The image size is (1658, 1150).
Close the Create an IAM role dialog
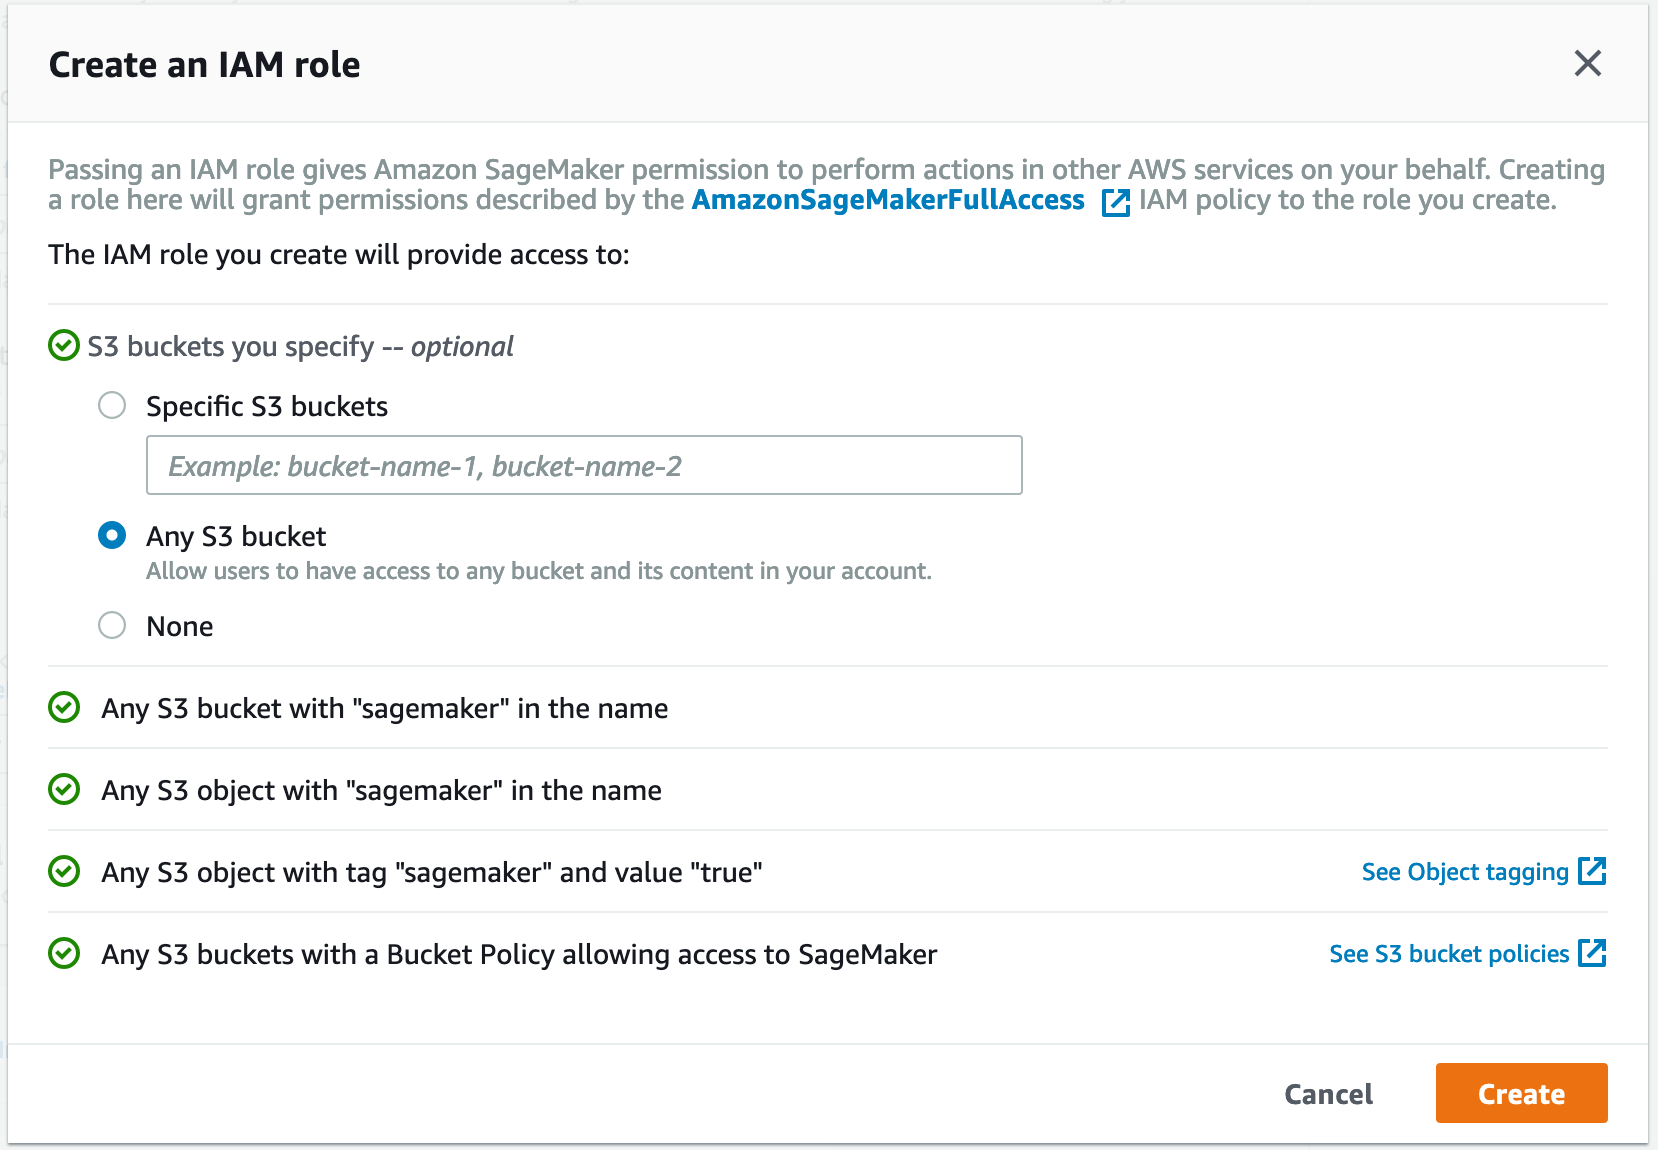pyautogui.click(x=1587, y=64)
